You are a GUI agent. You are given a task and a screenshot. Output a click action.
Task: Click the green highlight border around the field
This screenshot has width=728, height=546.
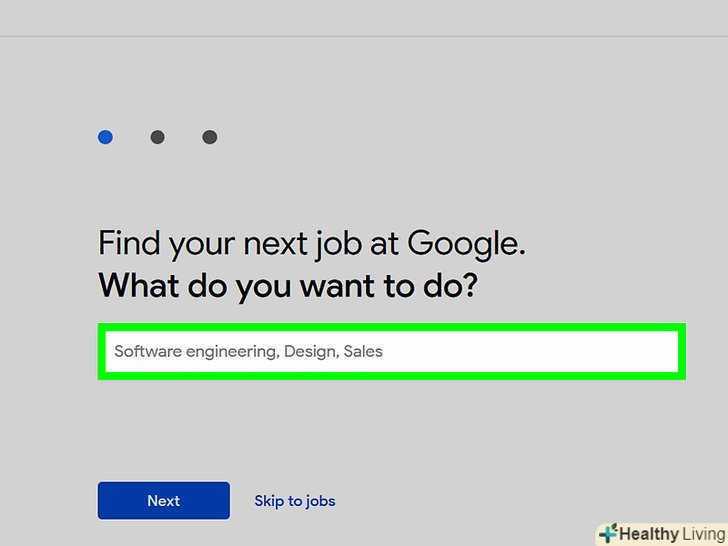(x=391, y=325)
